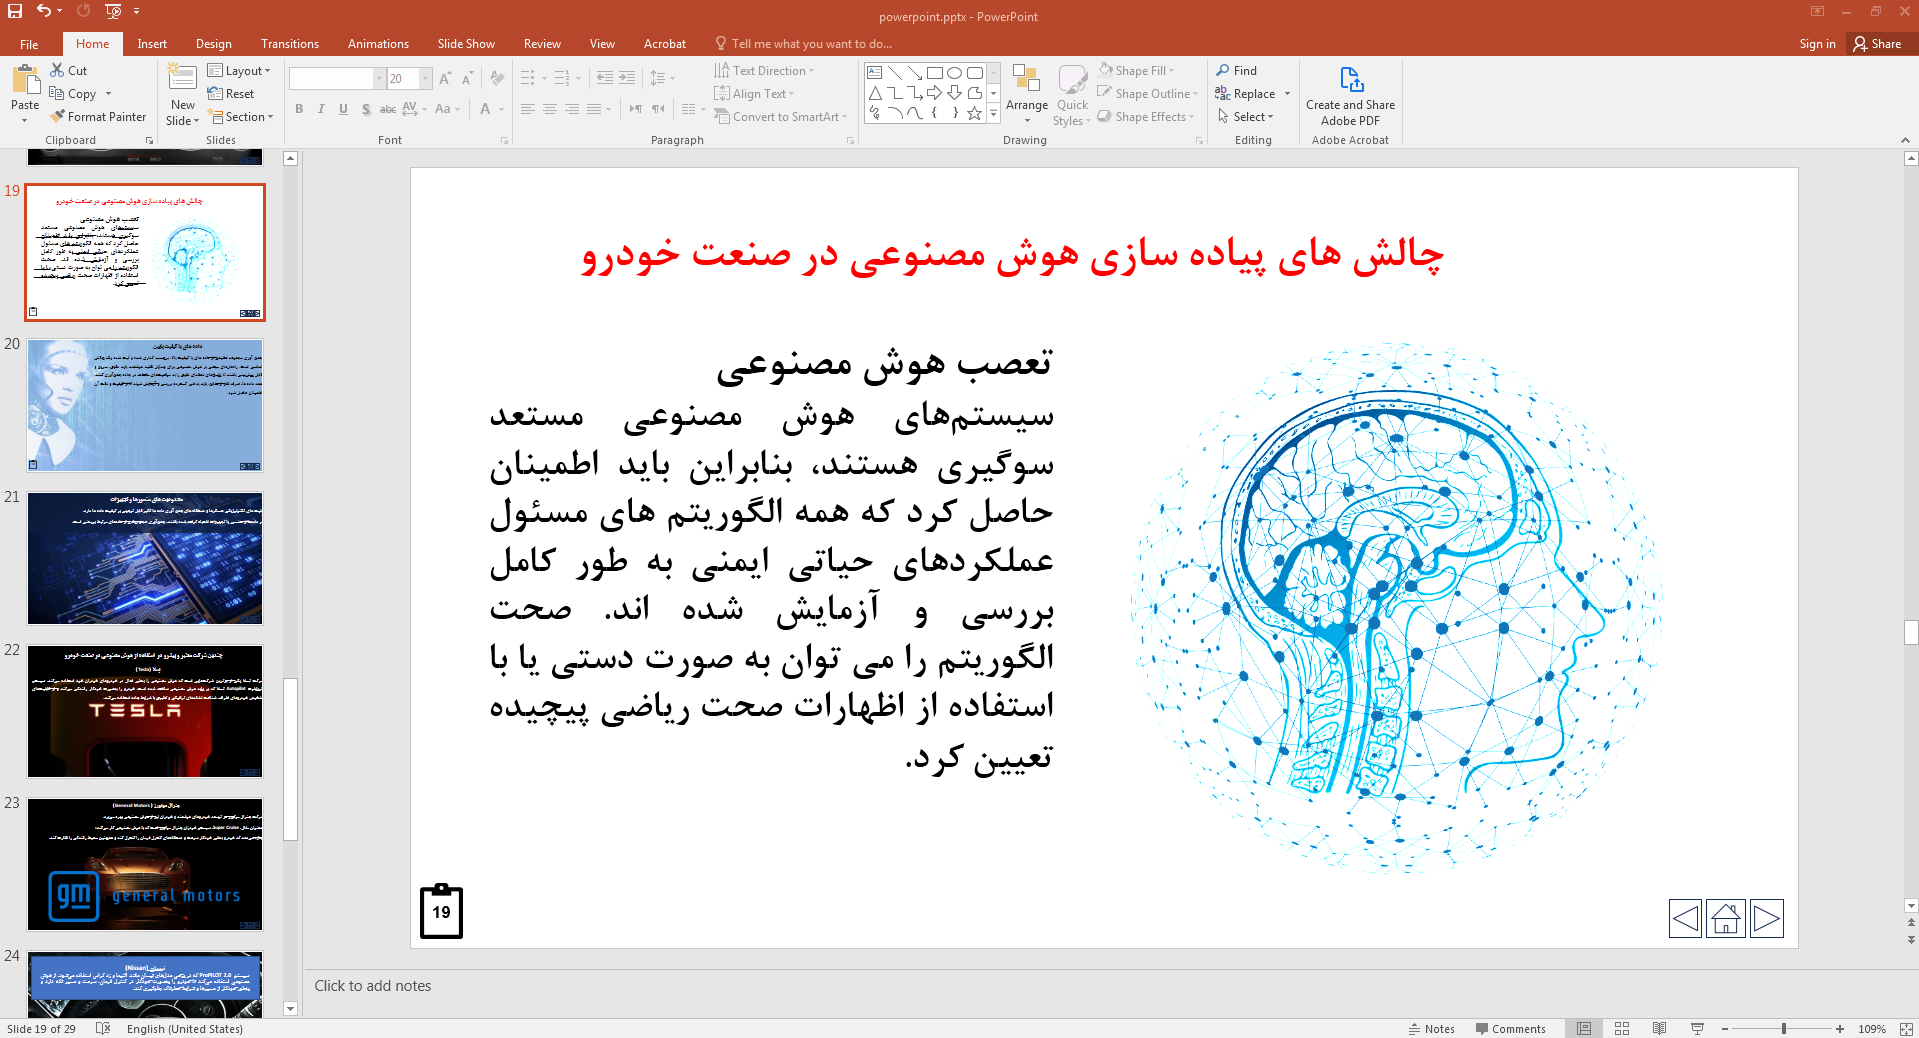Open Quick Styles gallery
Screen dimensions: 1919x1038
[x=1073, y=95]
